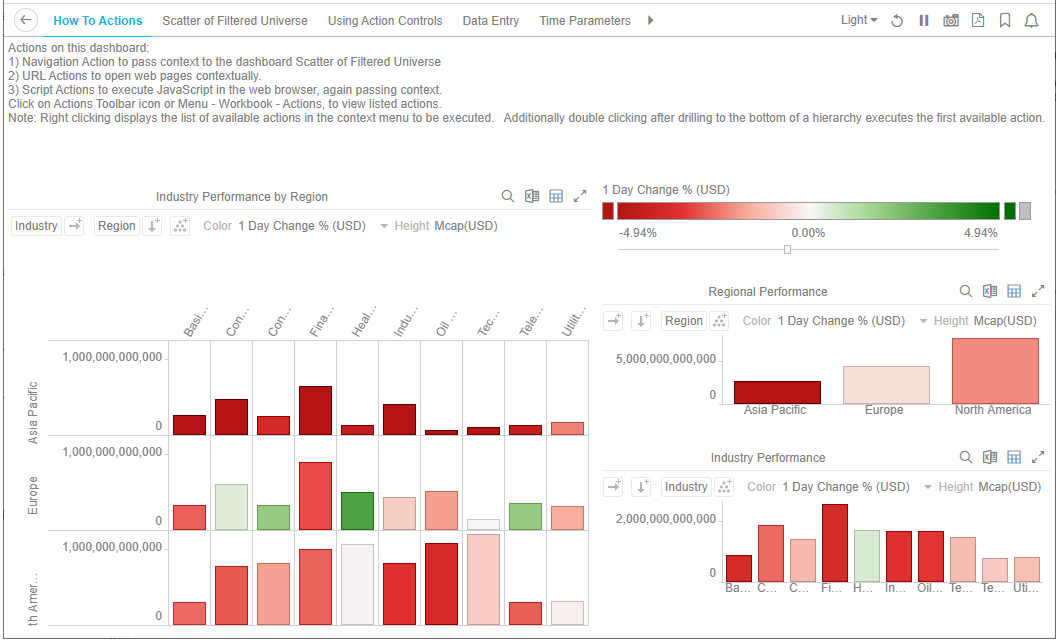Export dashboard using the PDF icon

coord(977,21)
